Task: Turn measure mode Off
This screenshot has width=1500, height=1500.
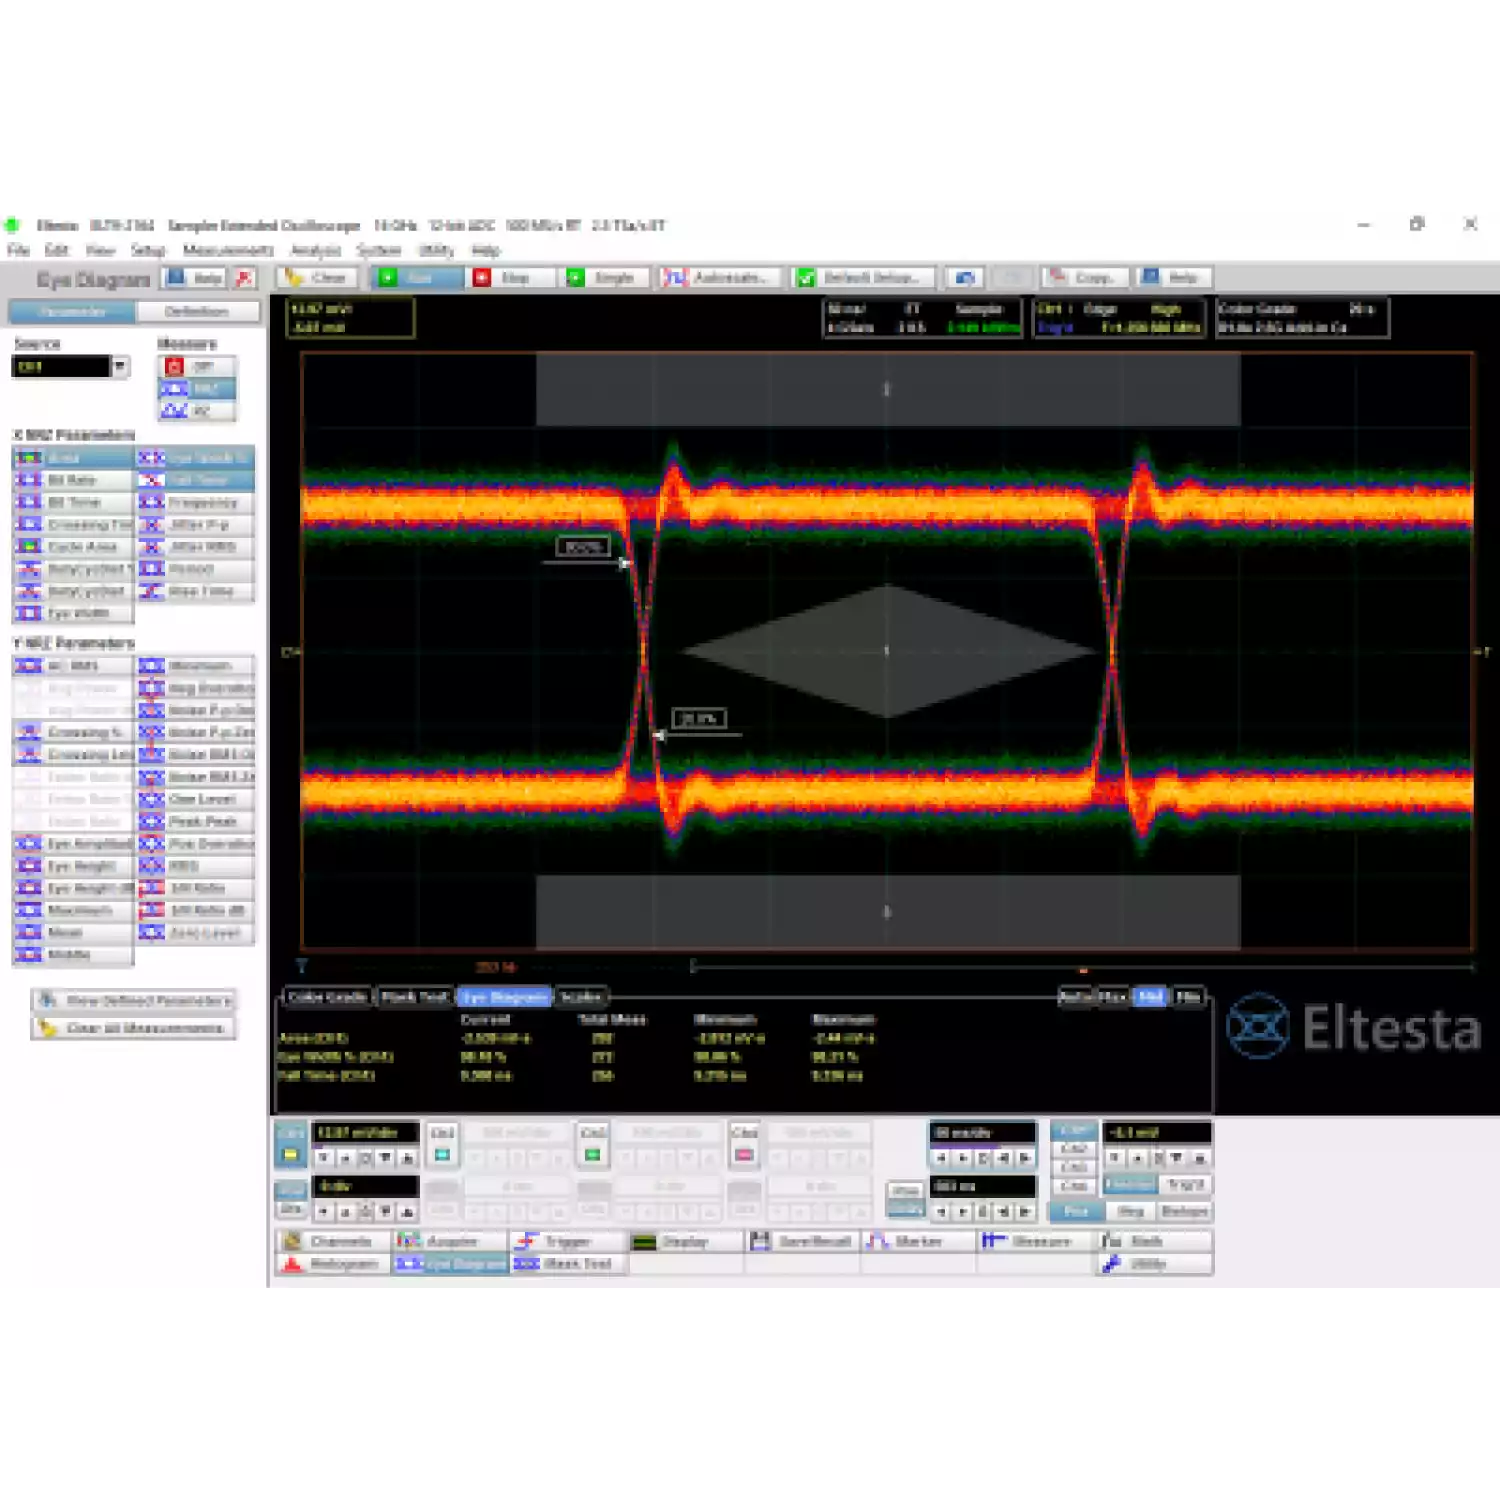Action: [198, 367]
